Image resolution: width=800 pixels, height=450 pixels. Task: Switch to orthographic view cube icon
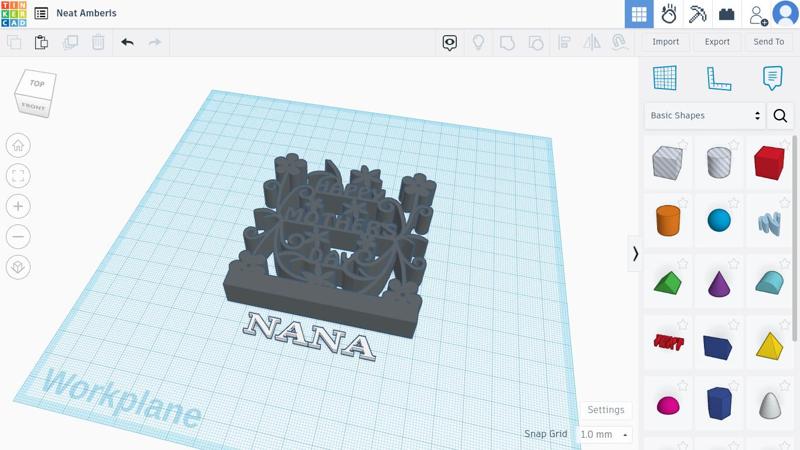click(18, 267)
